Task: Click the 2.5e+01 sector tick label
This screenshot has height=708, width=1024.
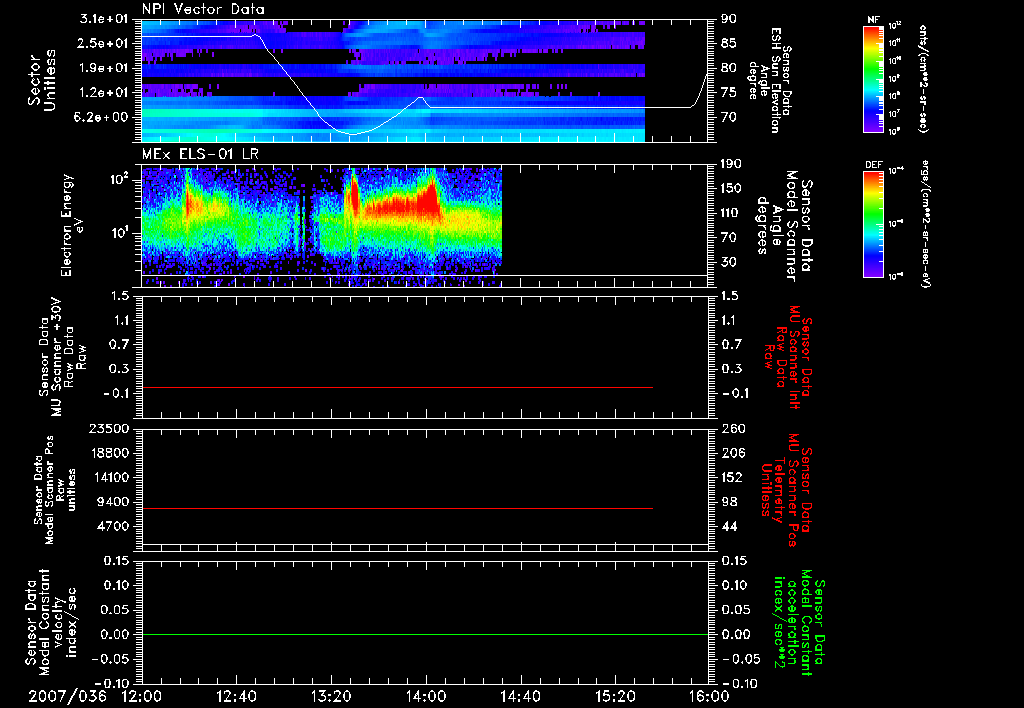Action: (x=103, y=43)
